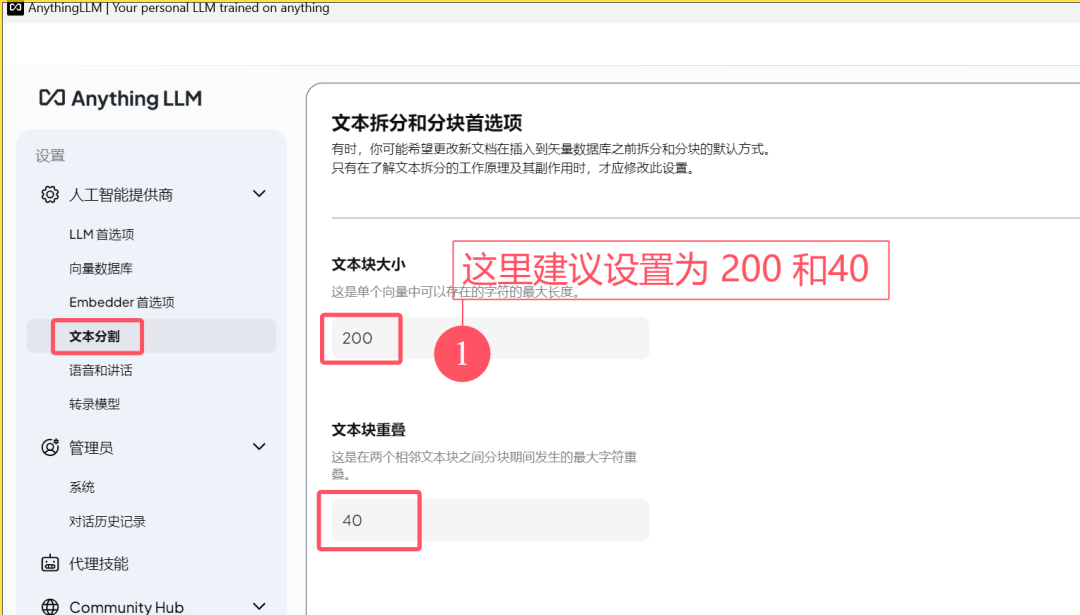The height and width of the screenshot is (615, 1080).
Task: Select the 文本分割 menu item
Action: (x=152, y=336)
